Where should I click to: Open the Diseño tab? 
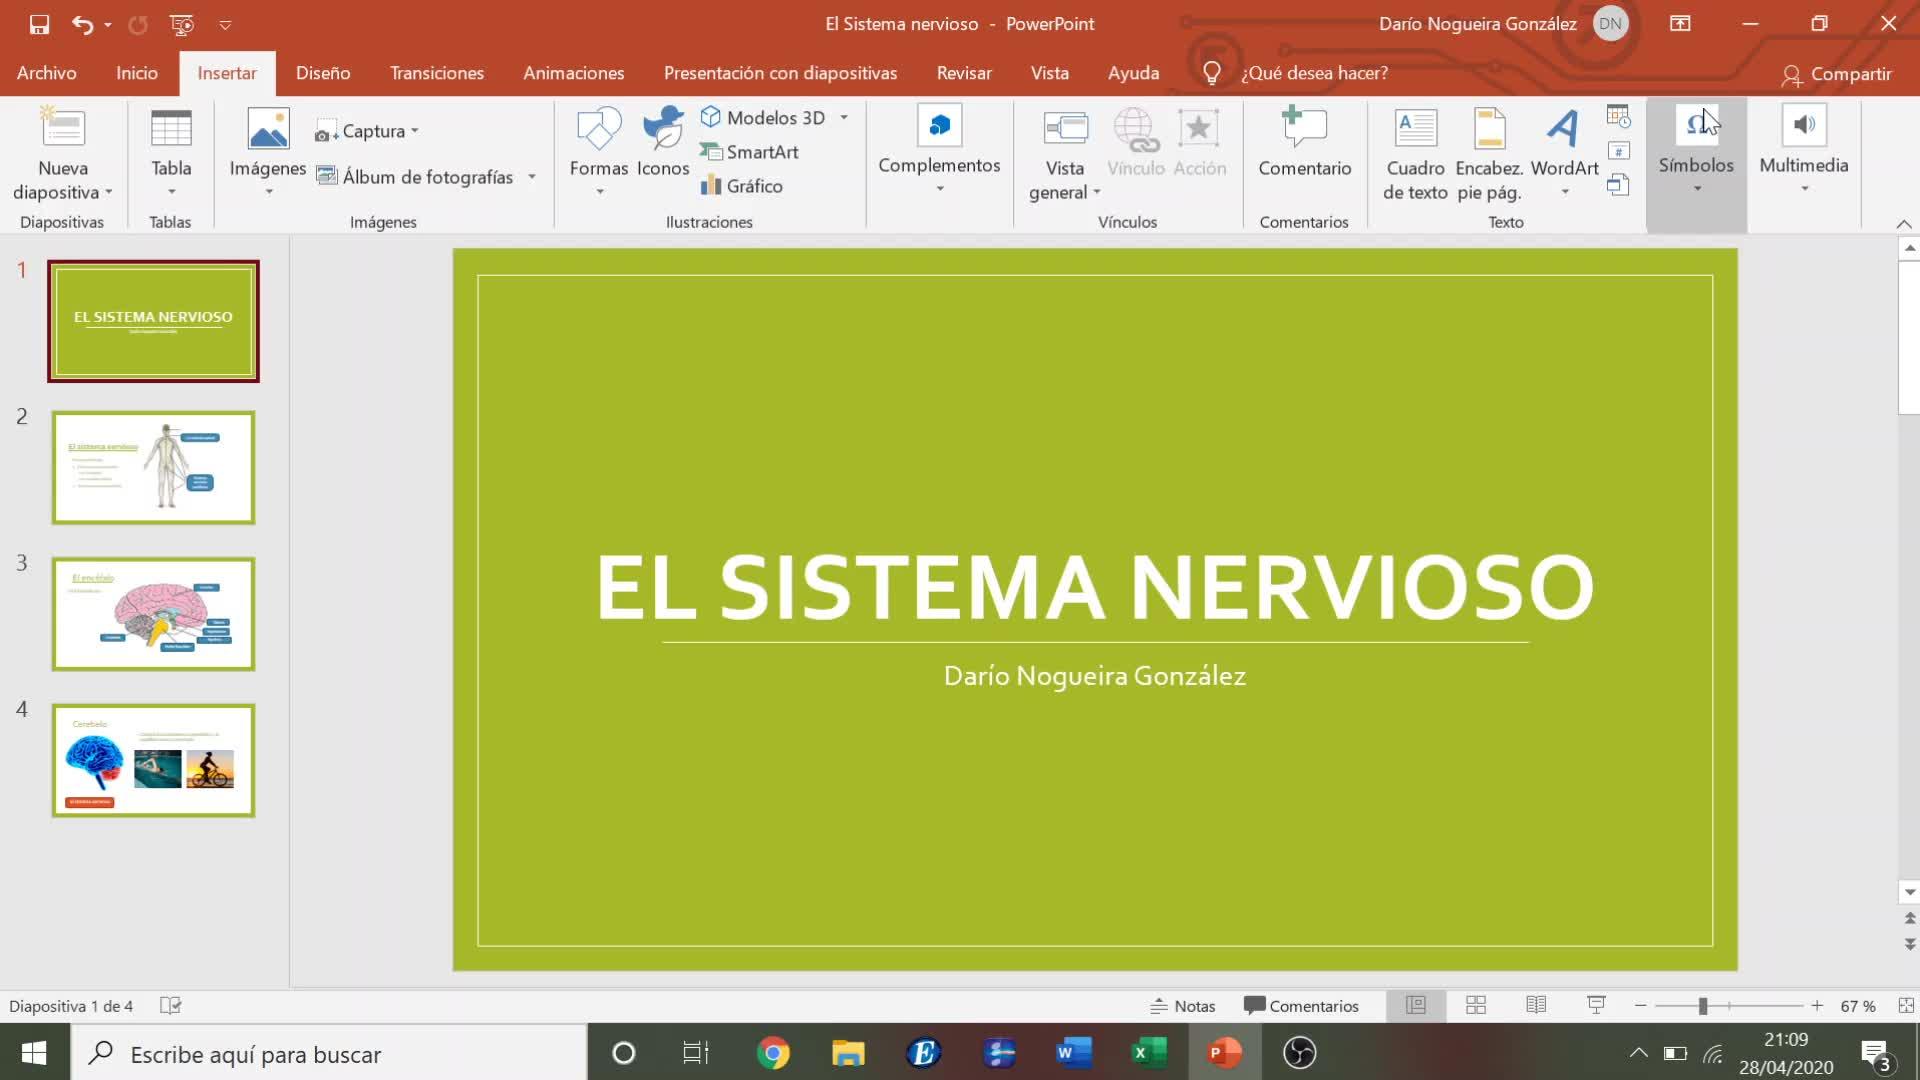click(x=323, y=73)
